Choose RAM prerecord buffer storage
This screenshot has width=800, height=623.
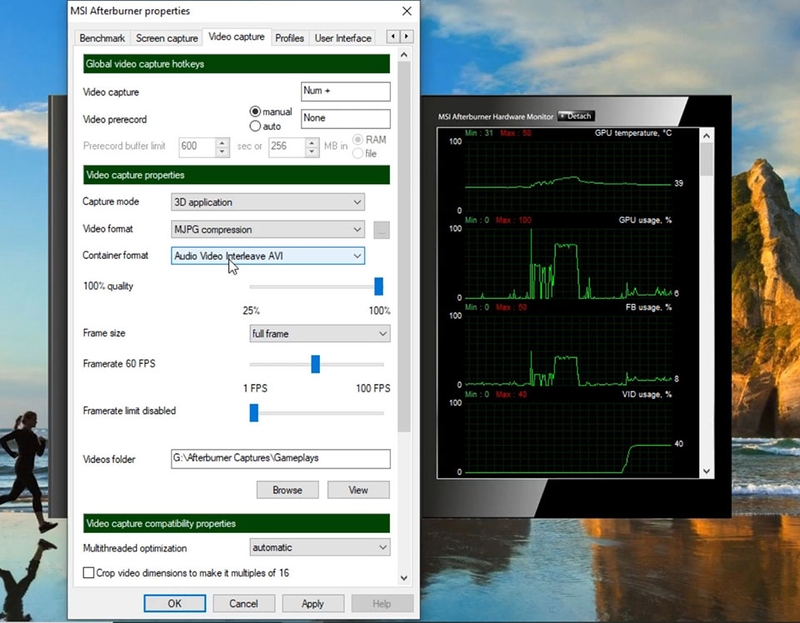[358, 140]
